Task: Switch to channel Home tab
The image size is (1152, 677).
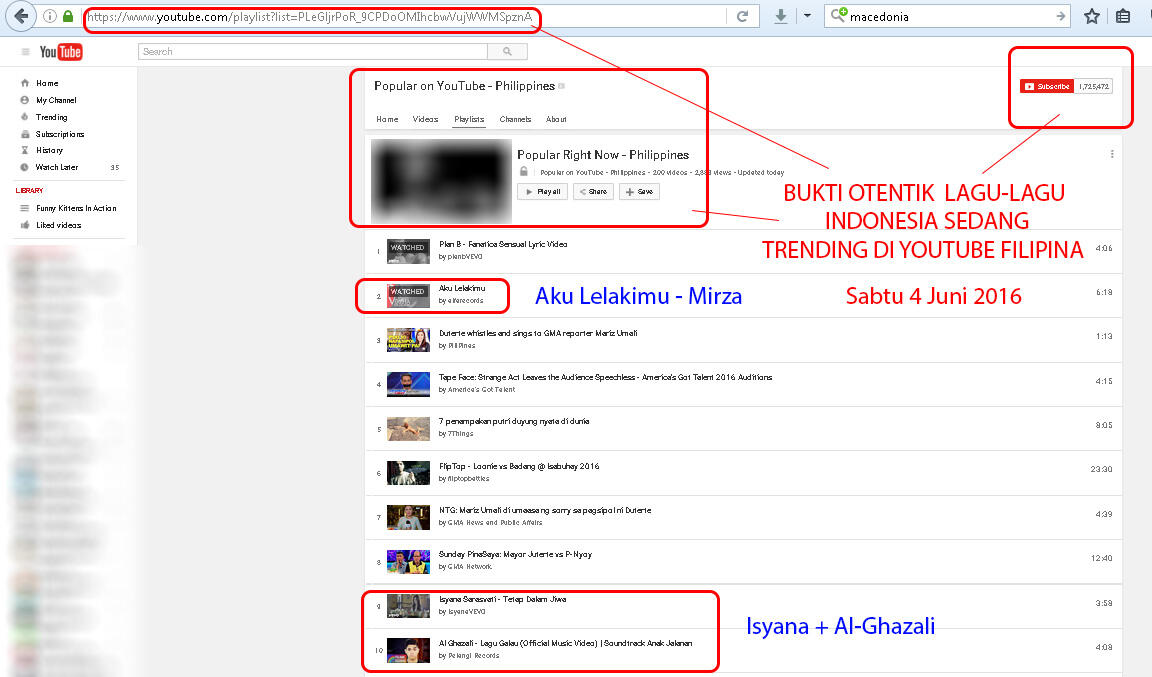Action: (x=387, y=119)
